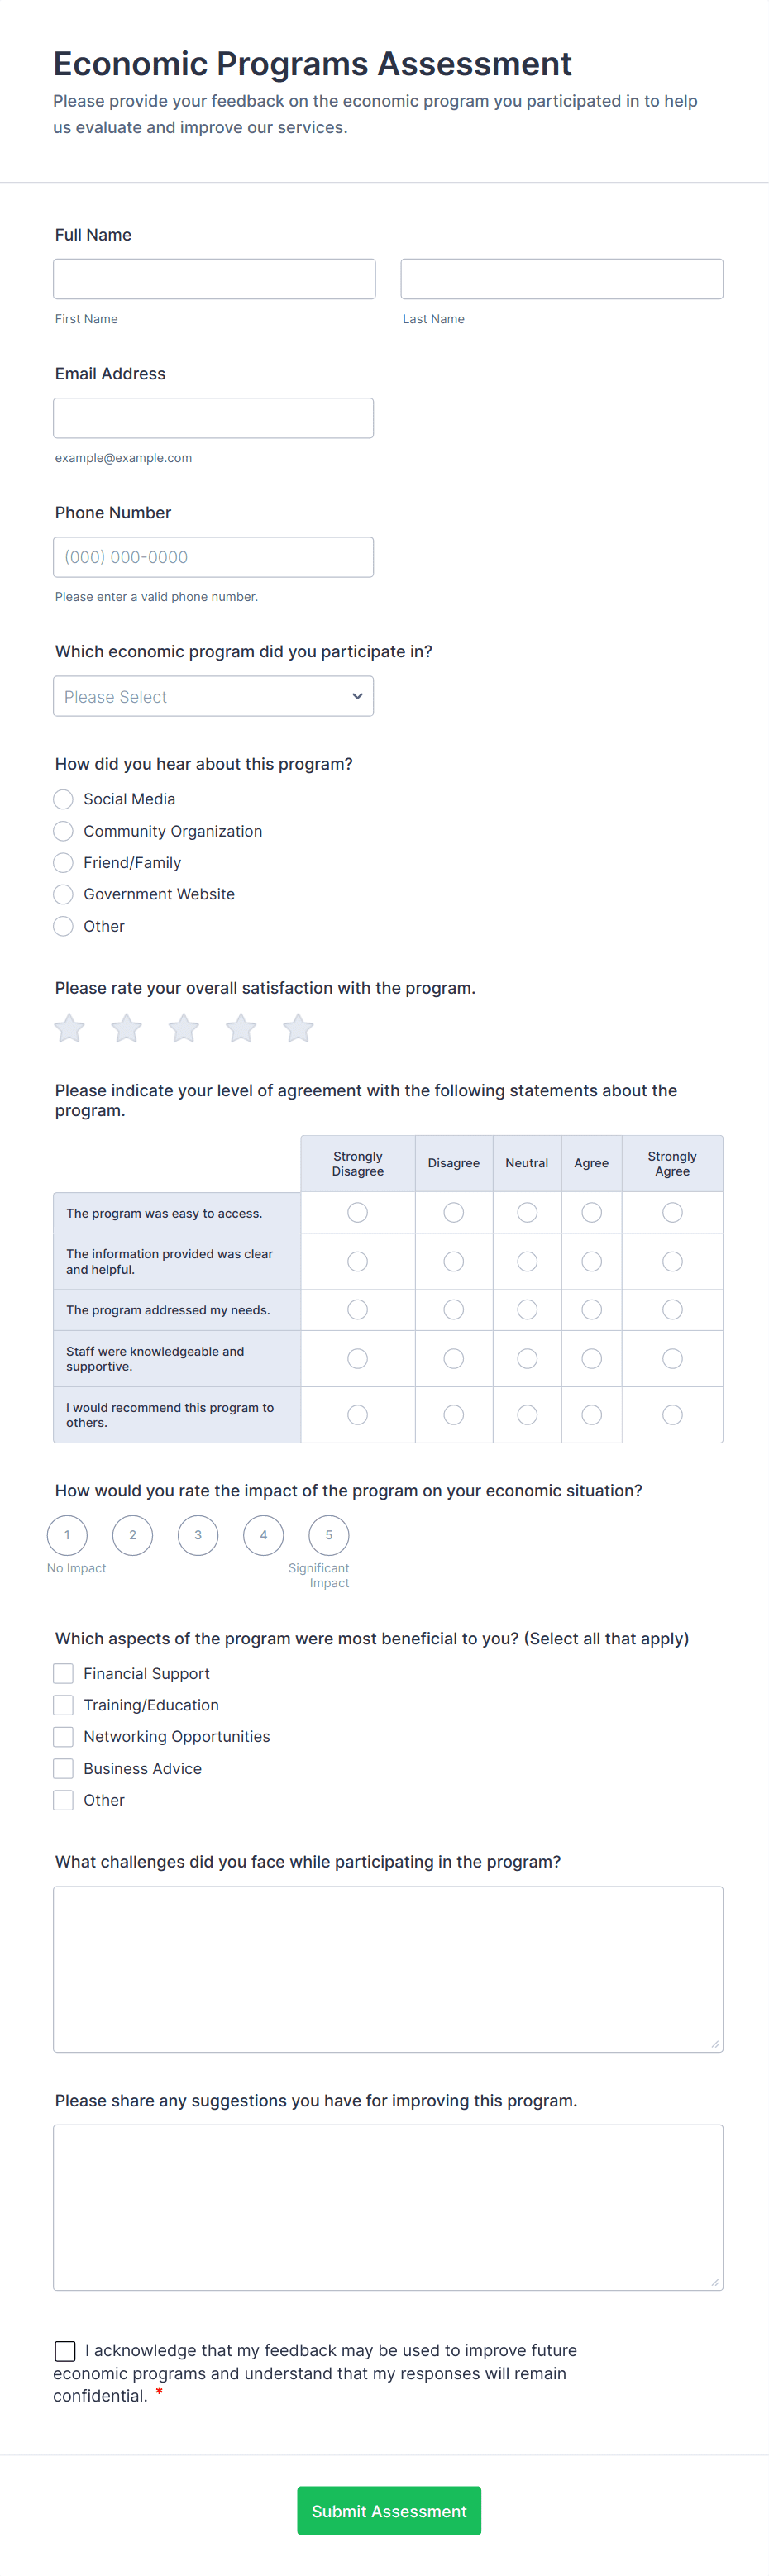Check the Financial Support checkbox
The width and height of the screenshot is (769, 2576).
(63, 1673)
